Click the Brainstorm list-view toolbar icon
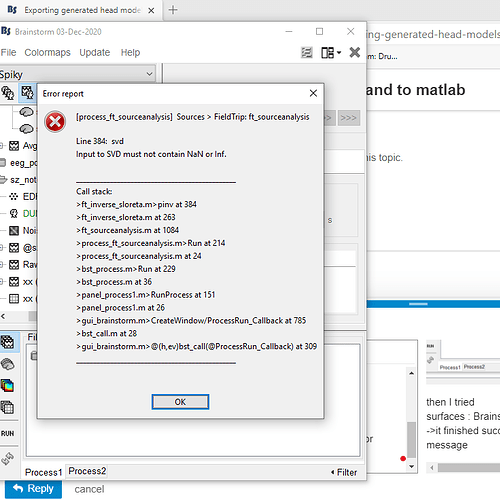Image resolution: width=500 pixels, height=500 pixels. click(x=307, y=52)
